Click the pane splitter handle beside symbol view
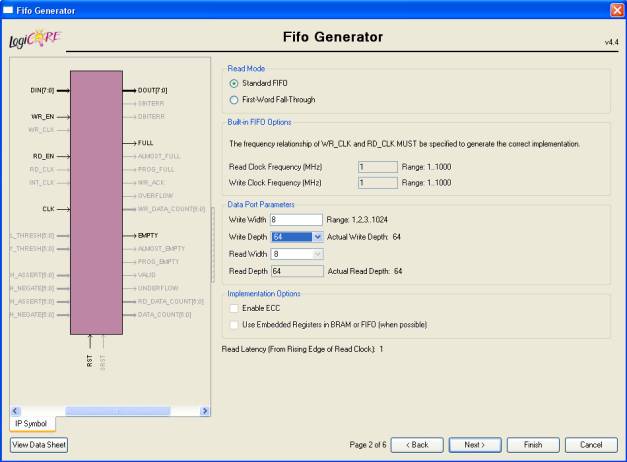627x462 pixels. click(213, 245)
